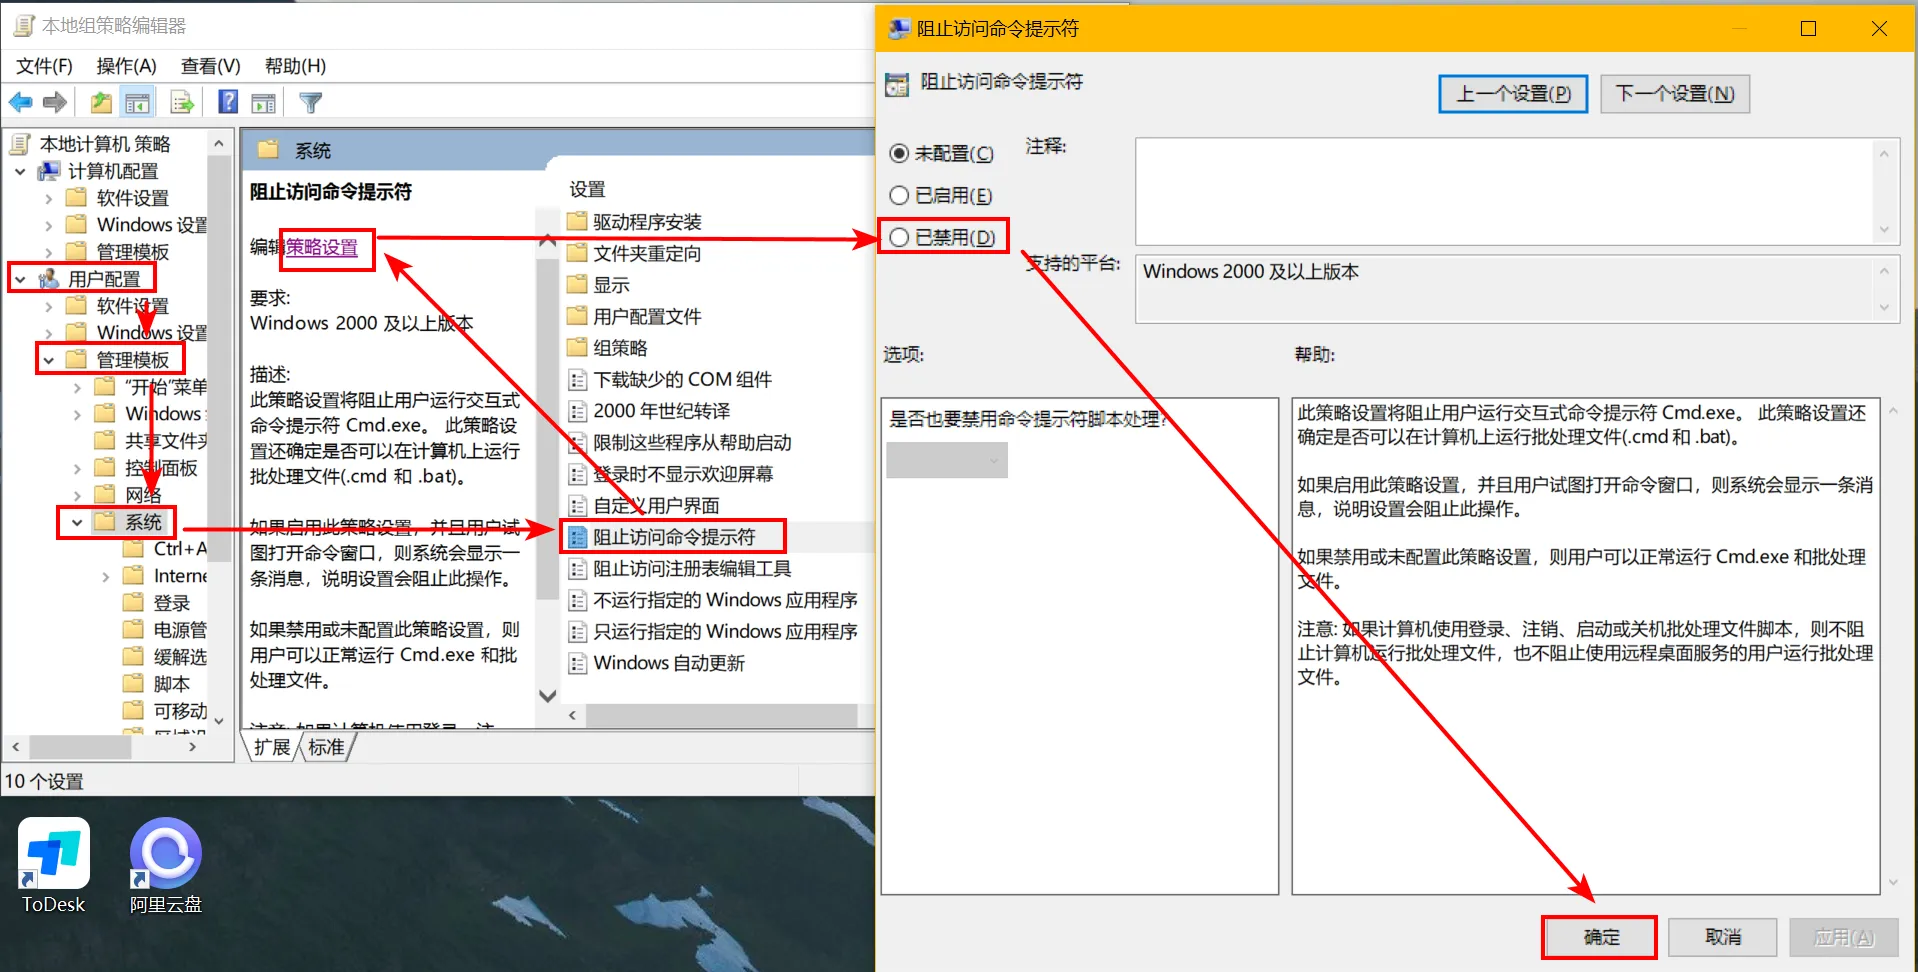
Task: Open the 操作(A) menu
Action: pyautogui.click(x=126, y=66)
